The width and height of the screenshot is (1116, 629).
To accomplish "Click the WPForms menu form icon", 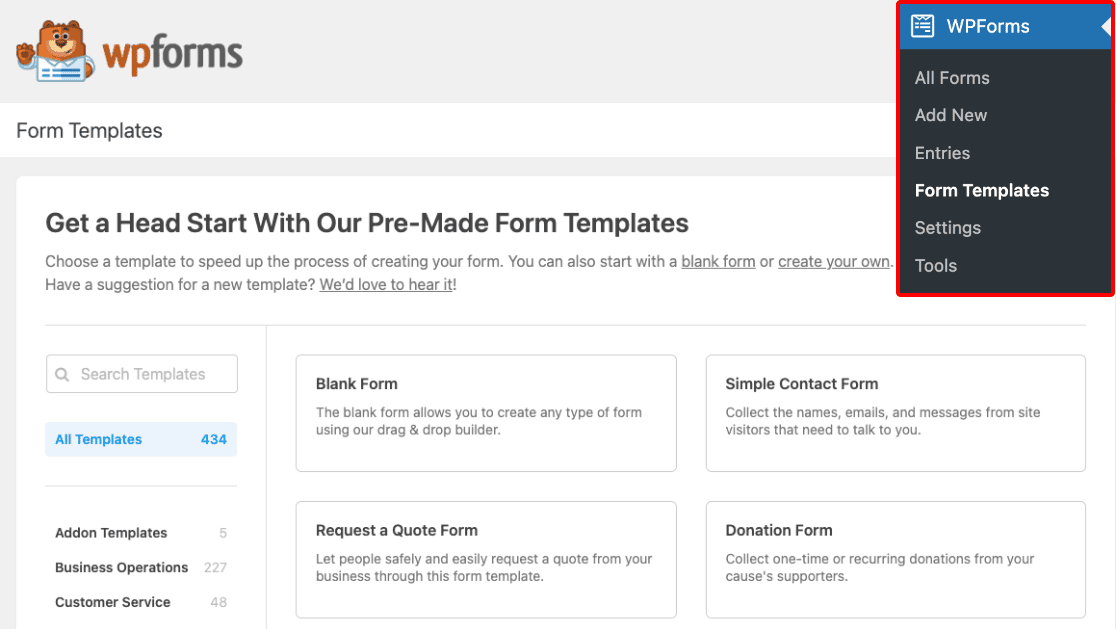I will click(x=922, y=26).
